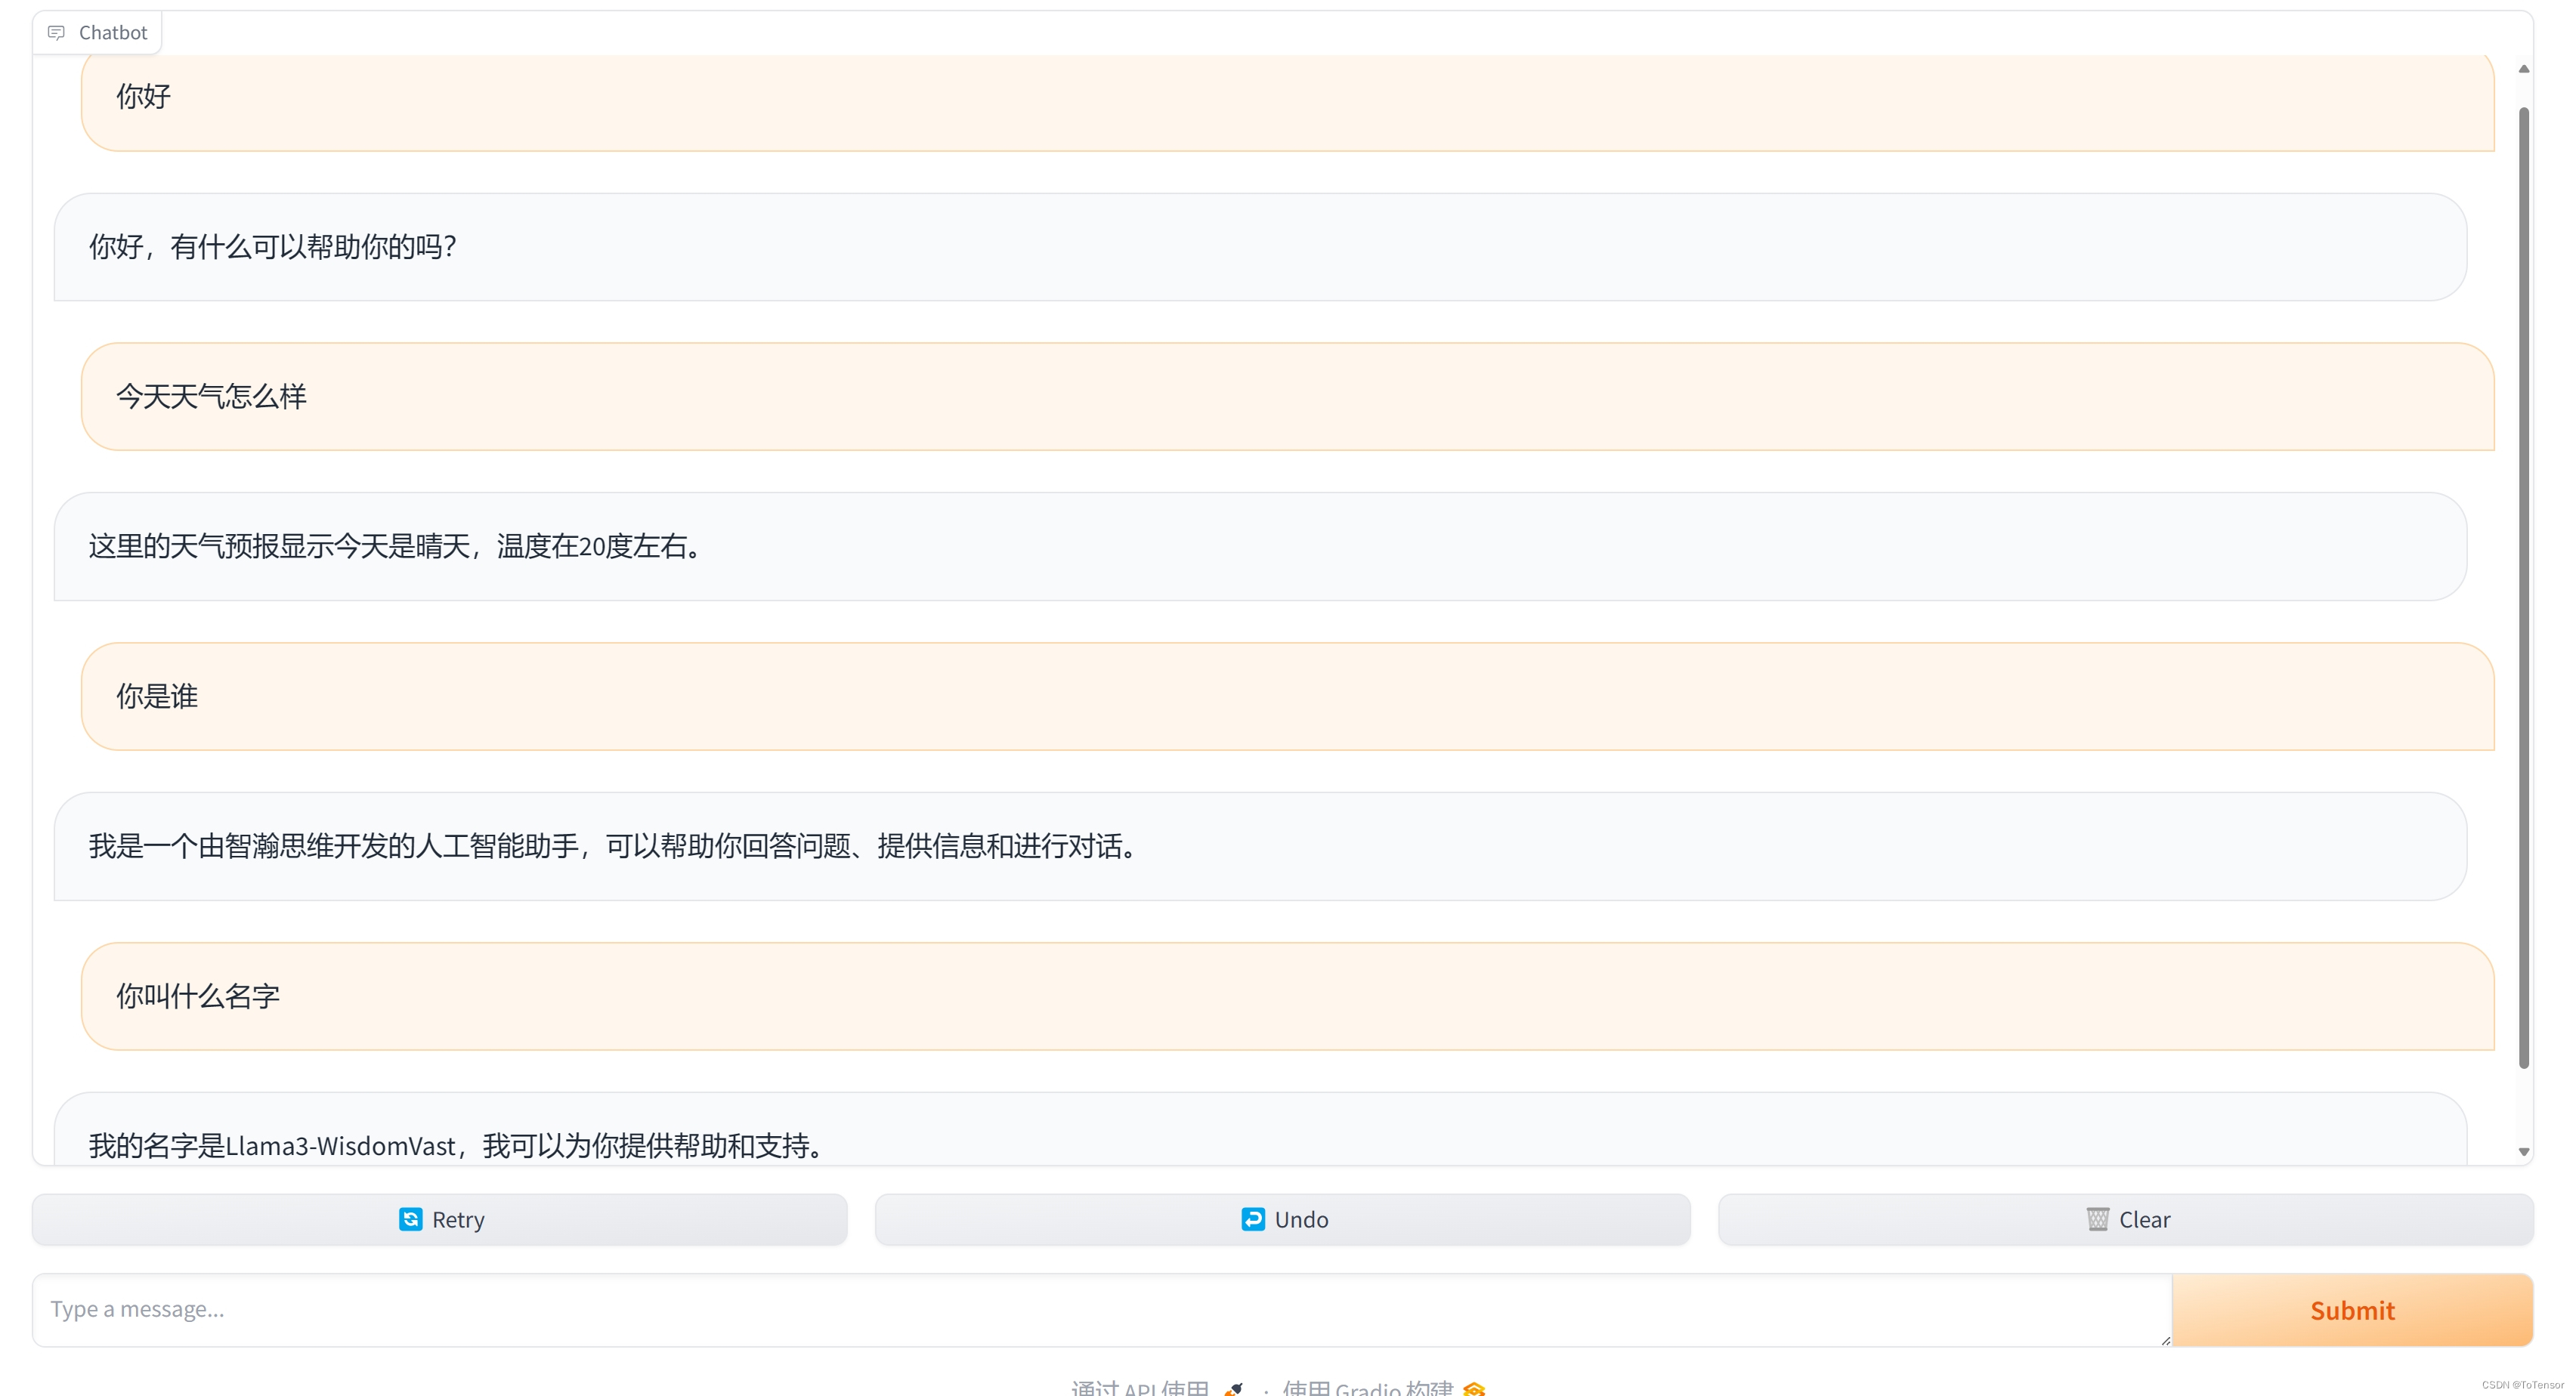This screenshot has width=2576, height=1396.
Task: Click the rocket icon in the footer
Action: click(1235, 1388)
